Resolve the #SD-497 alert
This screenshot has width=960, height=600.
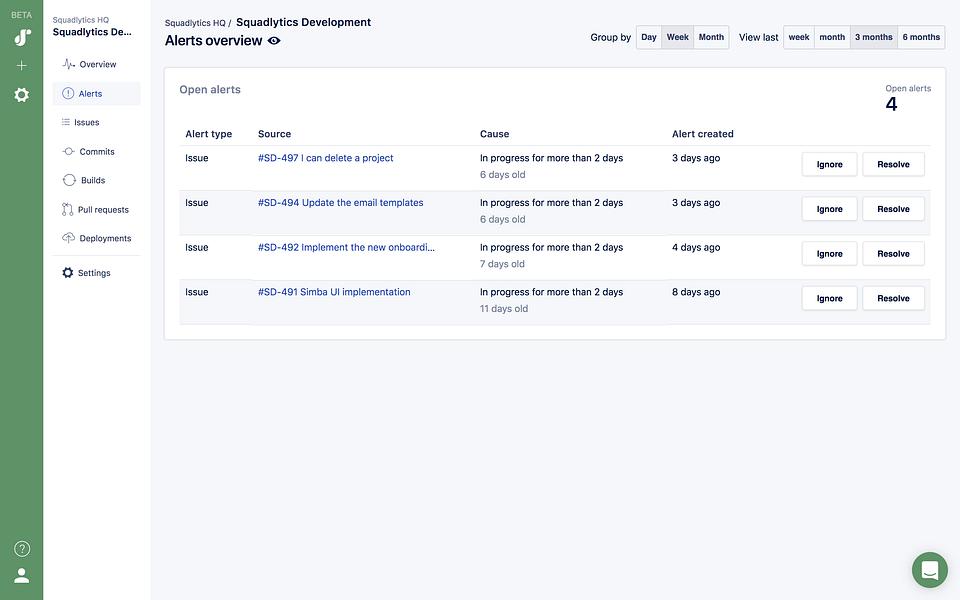(893, 164)
